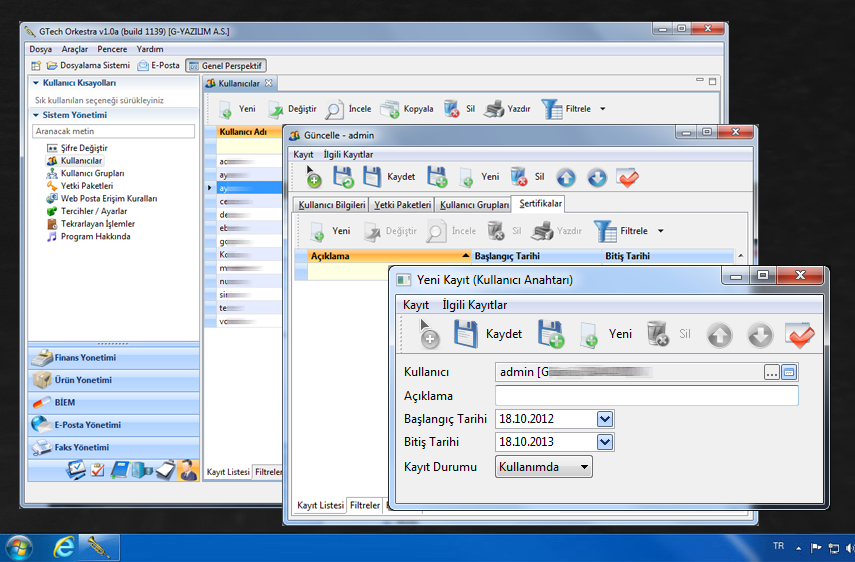Click the Yeni icon in Yeni Kayıt toolbar
This screenshot has width=855, height=562.
coord(589,334)
